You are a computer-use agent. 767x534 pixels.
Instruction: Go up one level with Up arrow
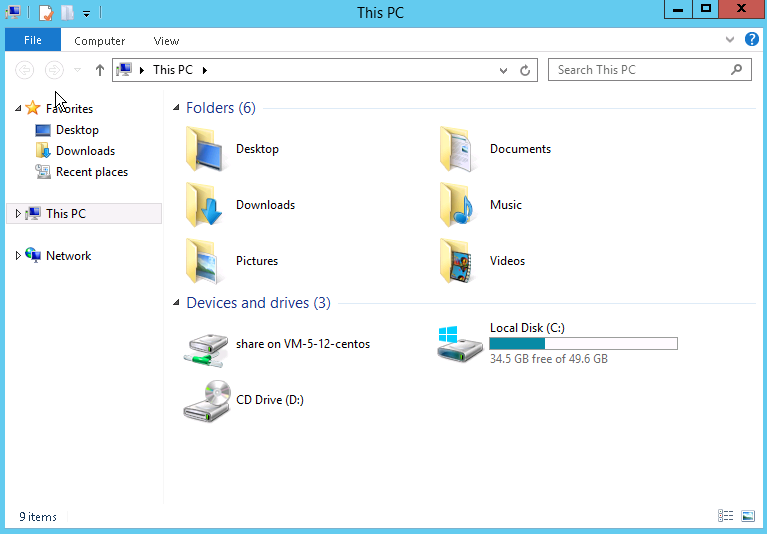(x=100, y=70)
